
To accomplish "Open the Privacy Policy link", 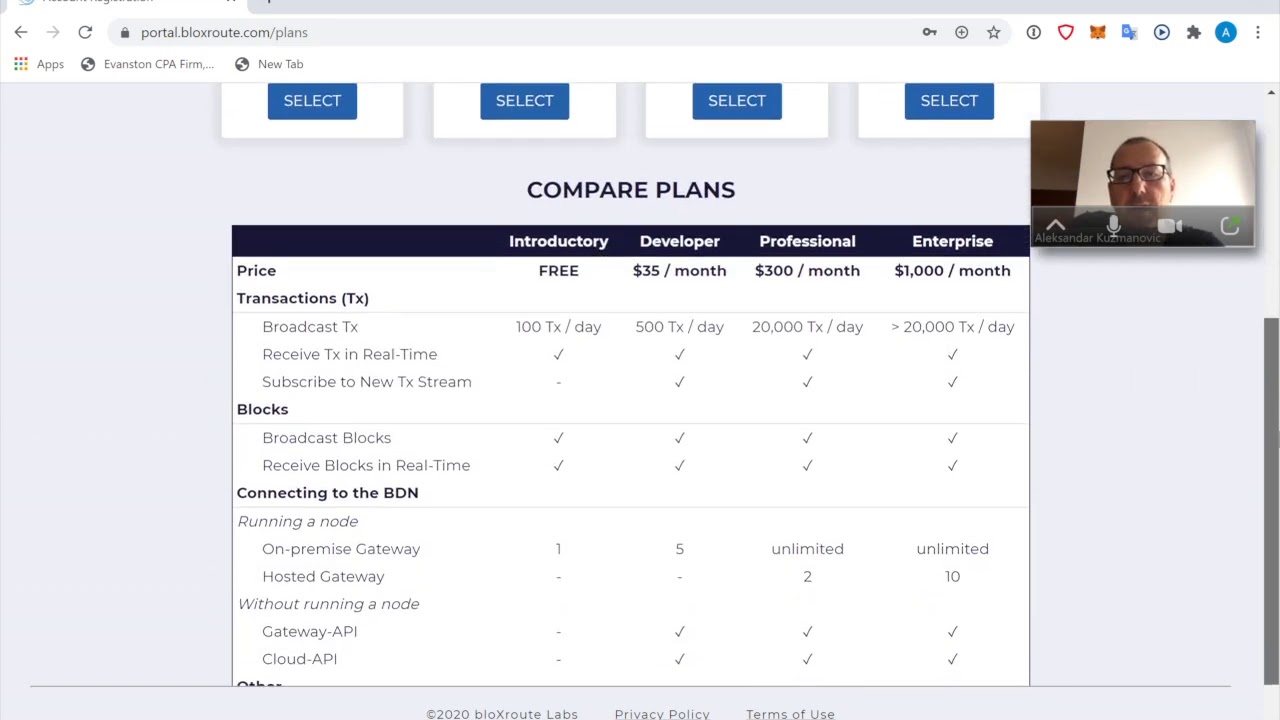I will click(662, 714).
